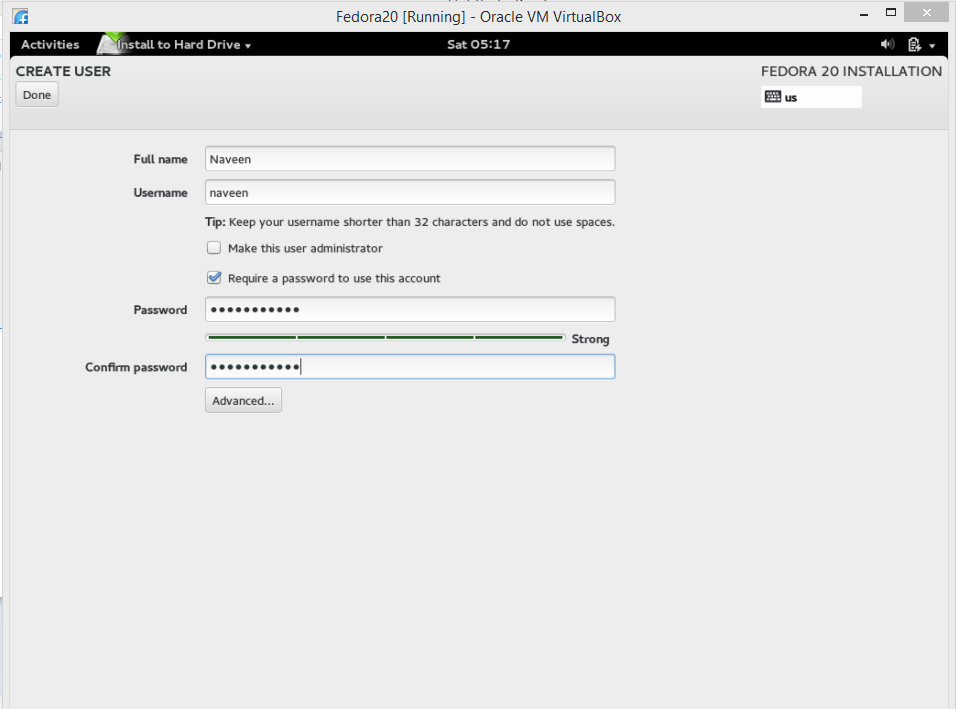Close the VirtualBox window

tap(927, 12)
